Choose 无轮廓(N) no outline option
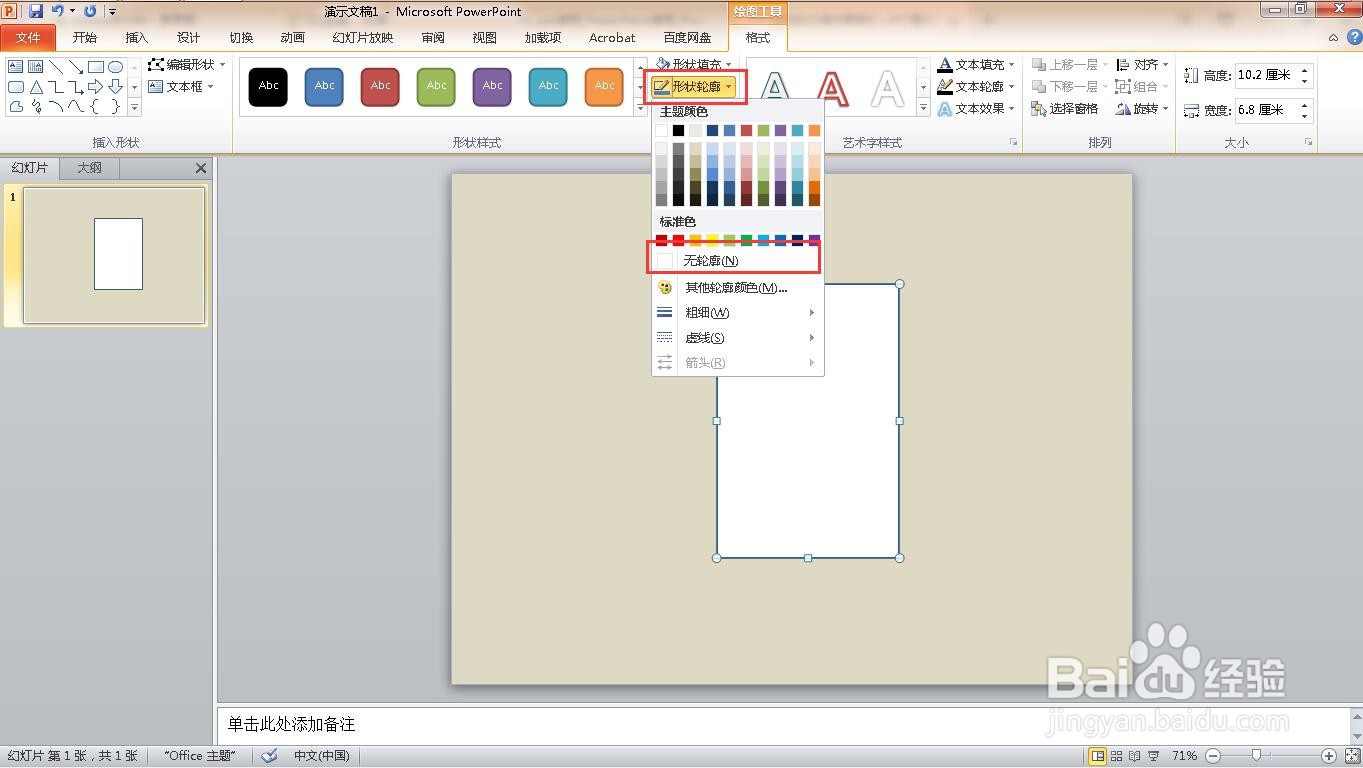This screenshot has height=768, width=1363. coord(738,260)
